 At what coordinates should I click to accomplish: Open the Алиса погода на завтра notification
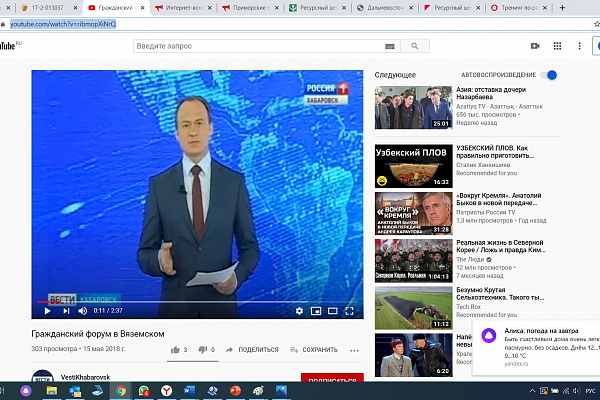[536, 348]
